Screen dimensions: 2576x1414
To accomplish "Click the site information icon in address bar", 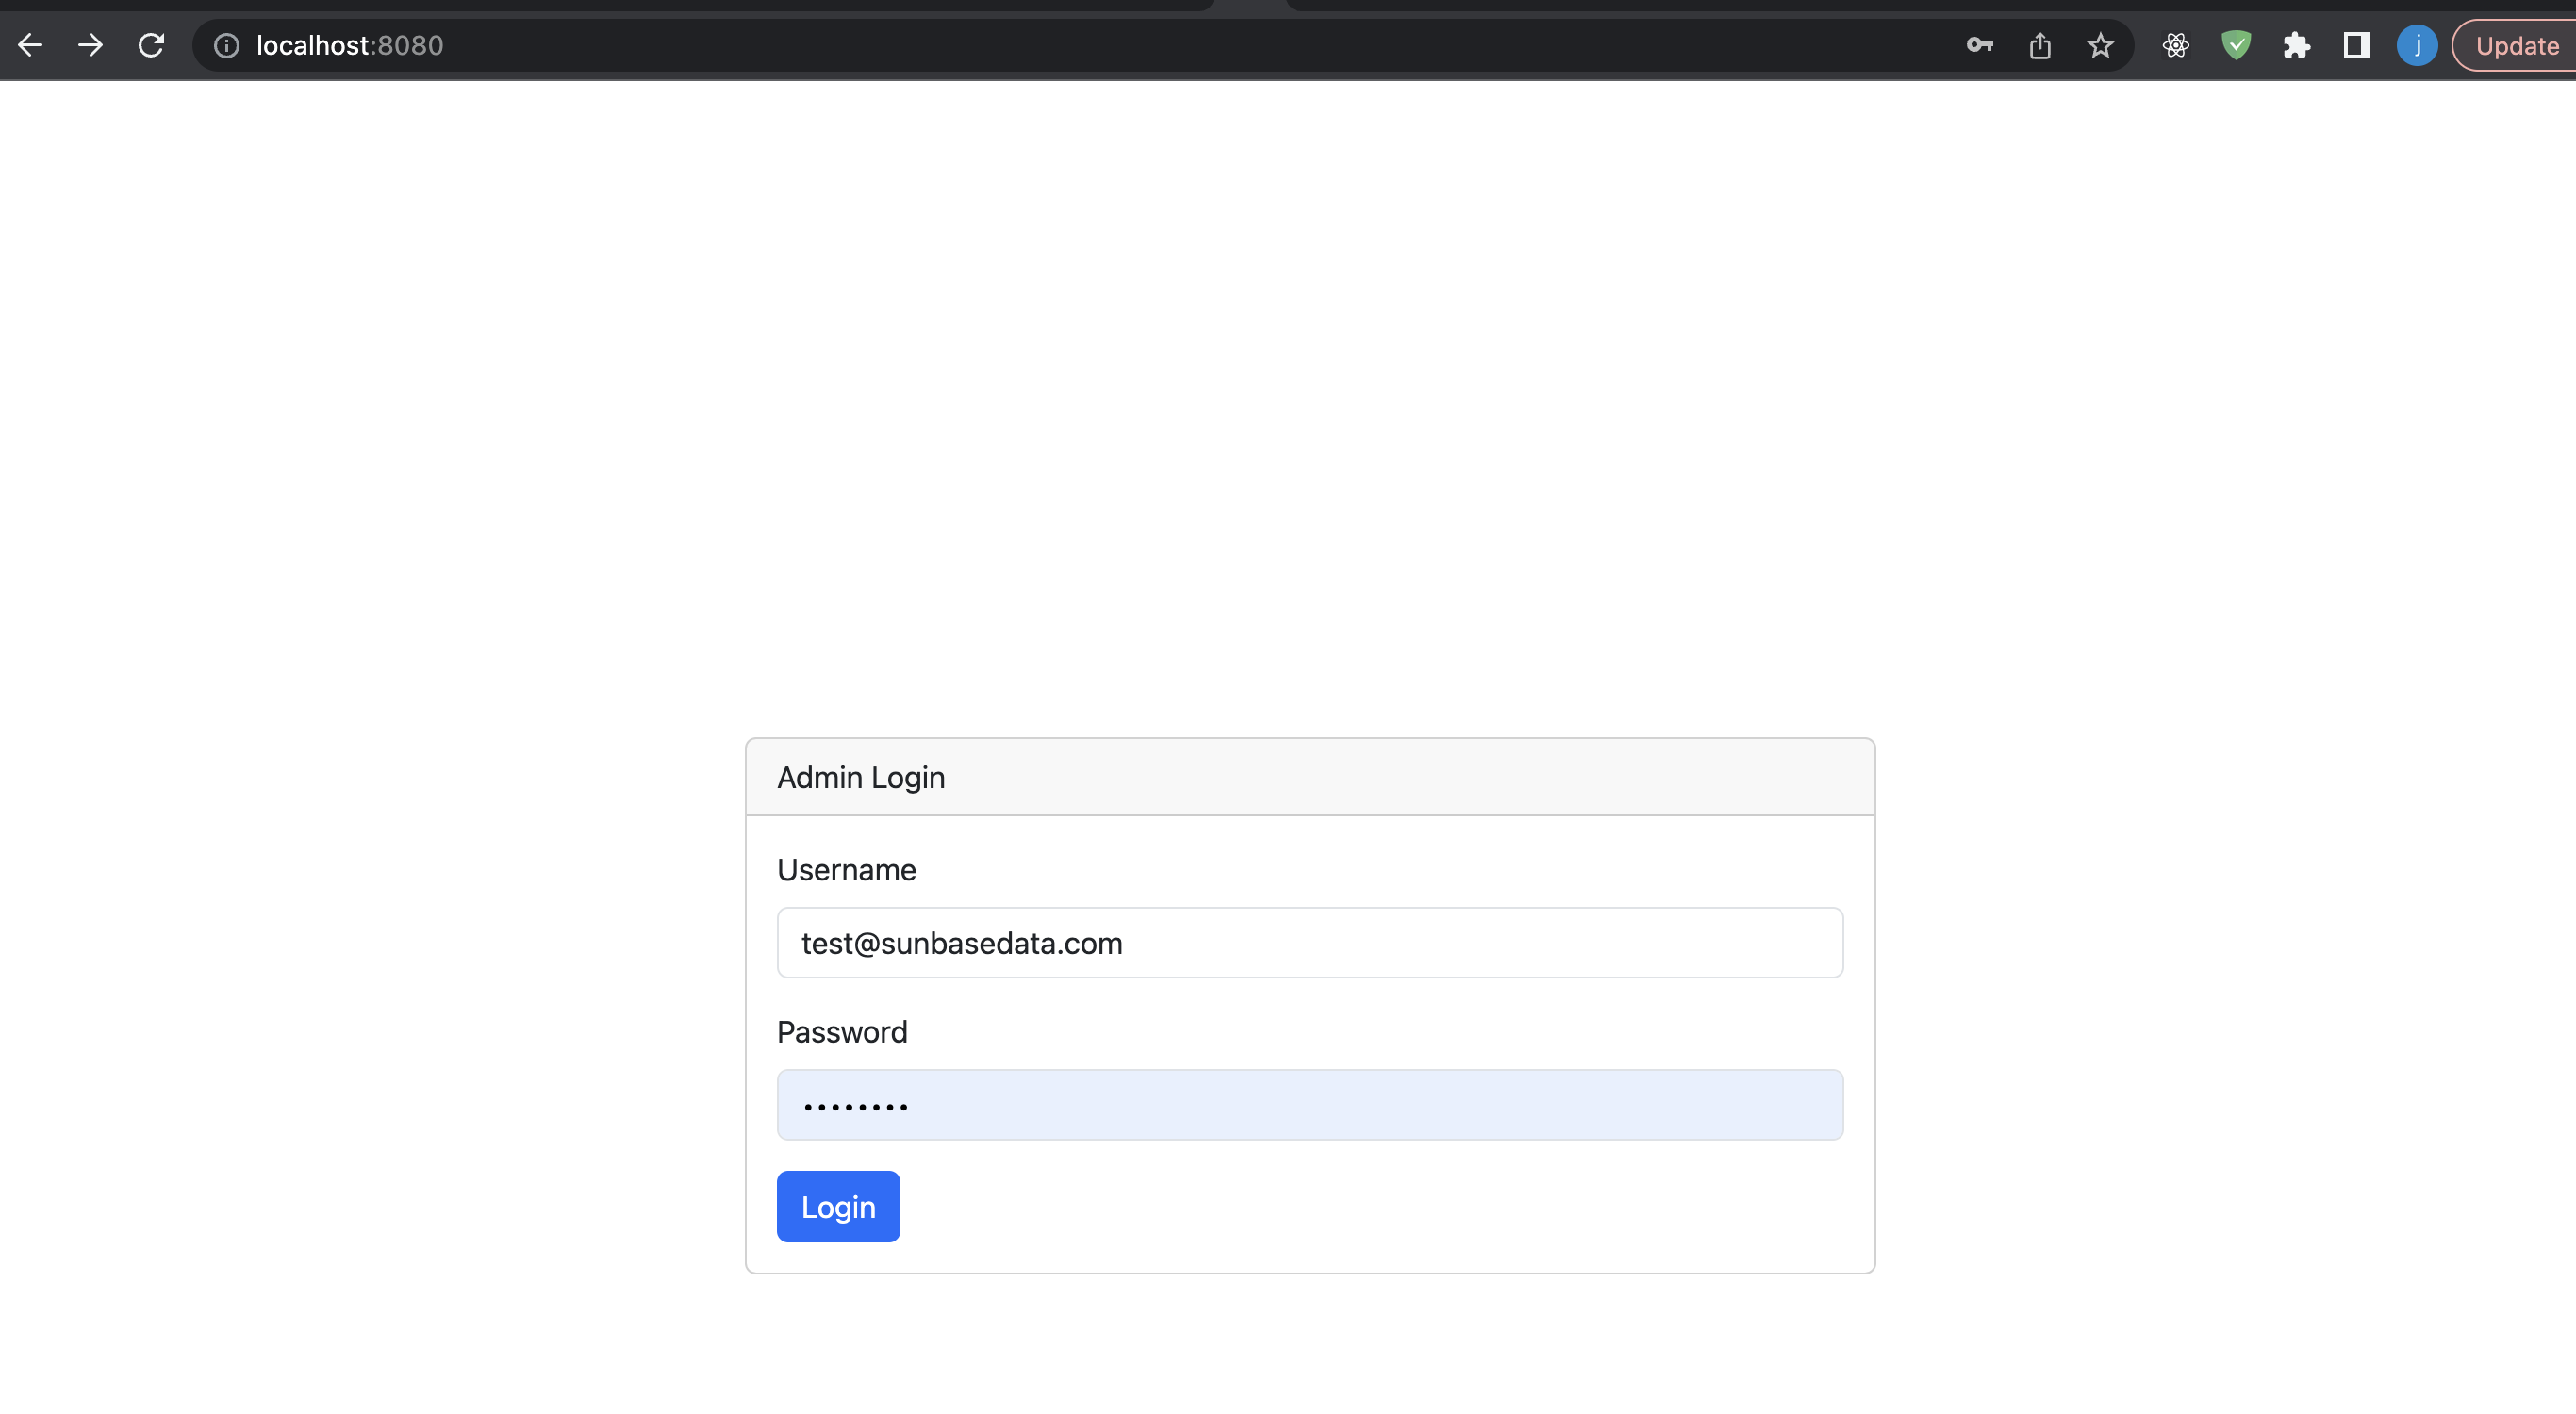I will (x=225, y=45).
